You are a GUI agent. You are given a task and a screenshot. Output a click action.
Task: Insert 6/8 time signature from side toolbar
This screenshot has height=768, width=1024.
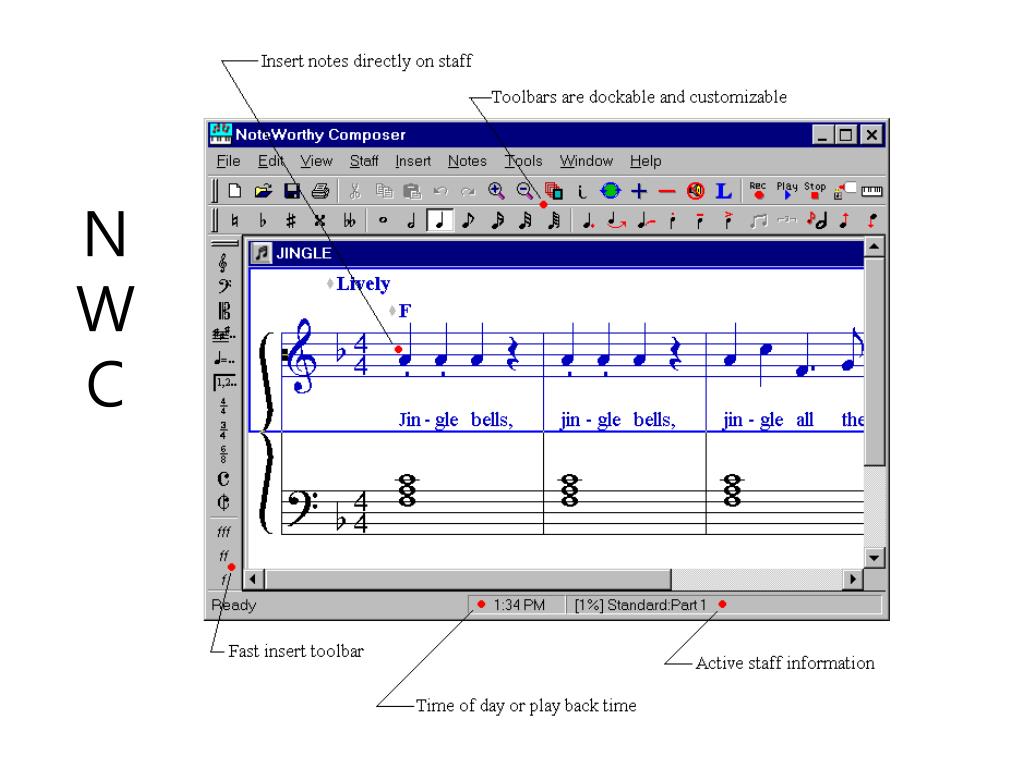[x=223, y=453]
